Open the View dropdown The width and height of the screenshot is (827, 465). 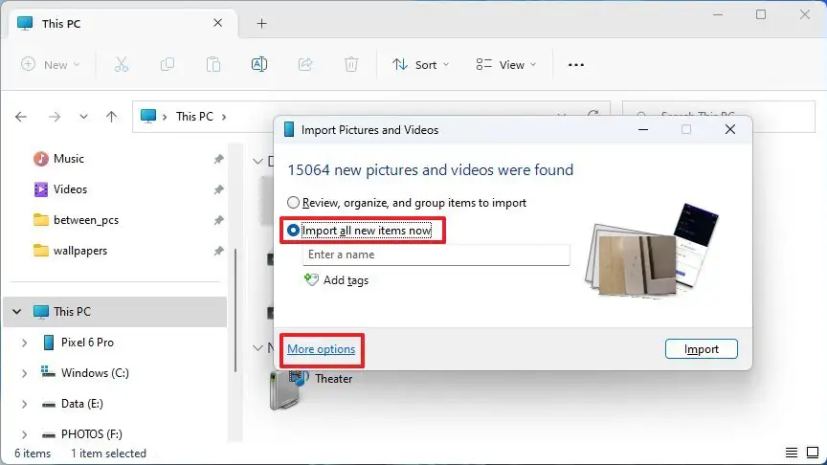coord(505,64)
